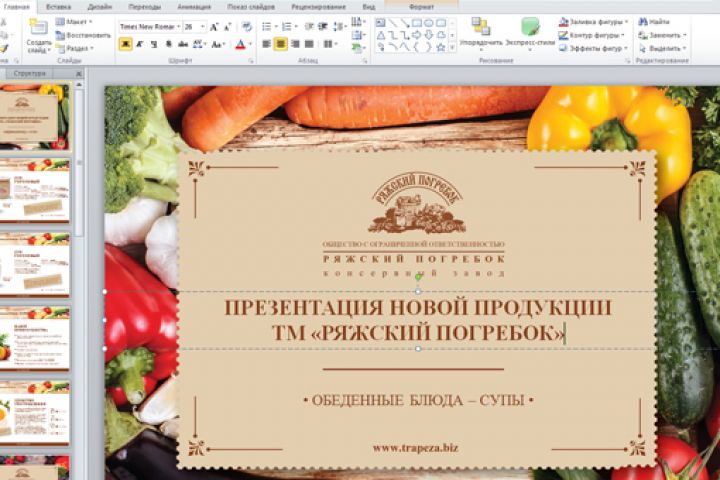Toggle text shadow formatting
Image resolution: width=720 pixels, height=480 pixels.
[168, 44]
